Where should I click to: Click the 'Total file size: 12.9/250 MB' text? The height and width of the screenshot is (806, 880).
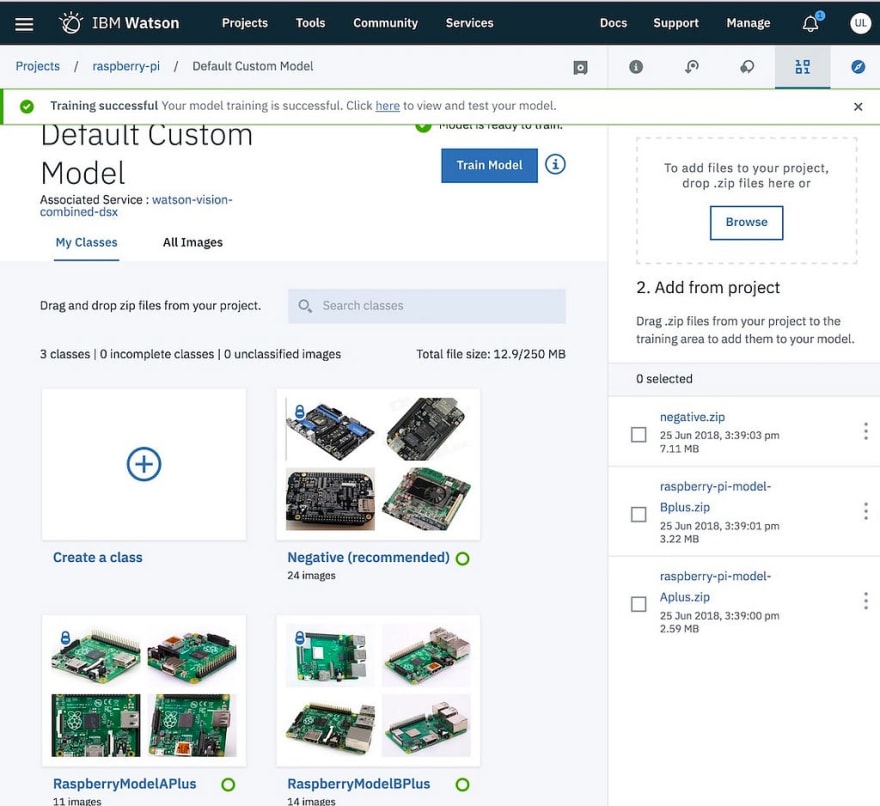pos(491,354)
